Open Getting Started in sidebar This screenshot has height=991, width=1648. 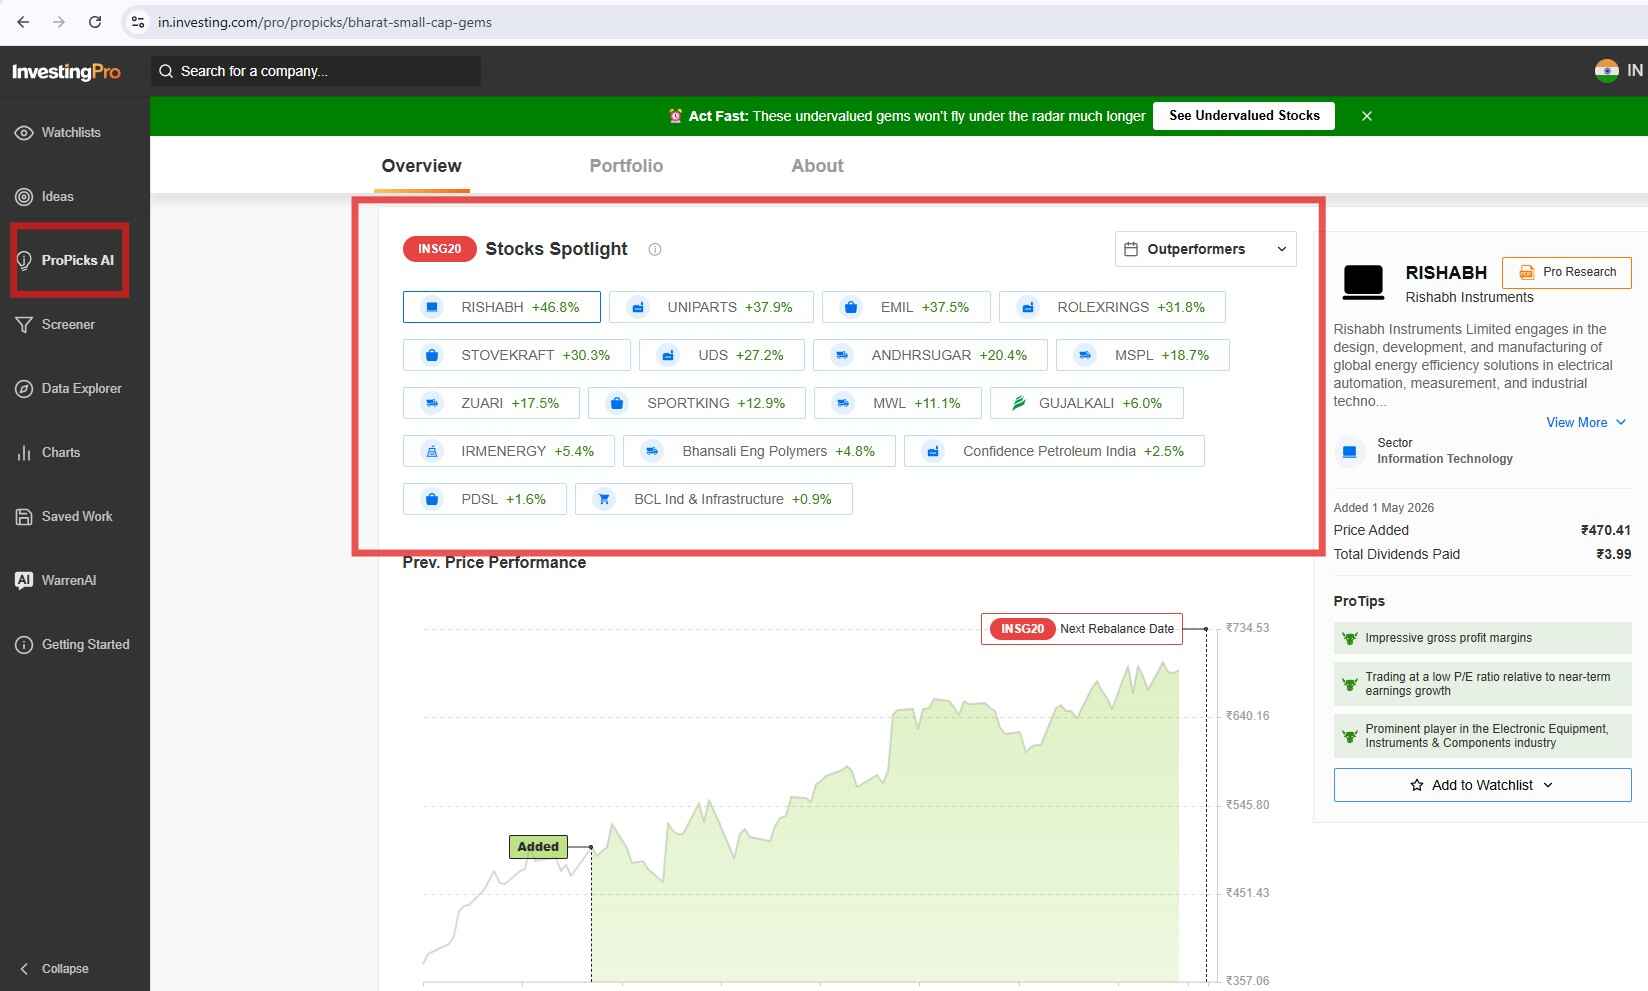(x=72, y=644)
